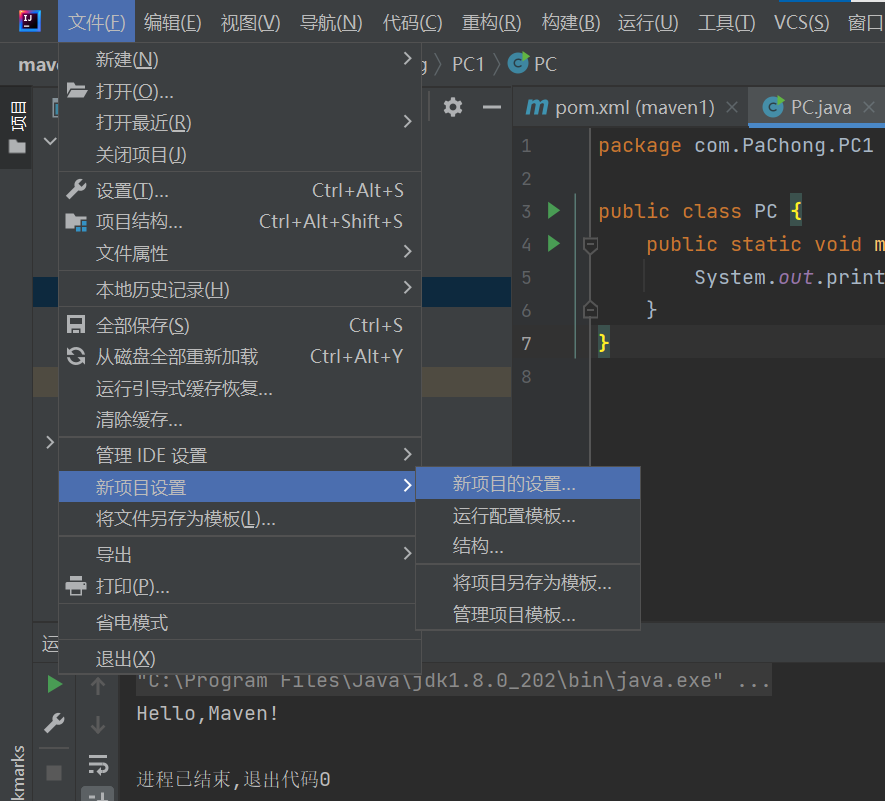Click the up arrow in the Run console toolbar
885x801 pixels.
point(98,686)
